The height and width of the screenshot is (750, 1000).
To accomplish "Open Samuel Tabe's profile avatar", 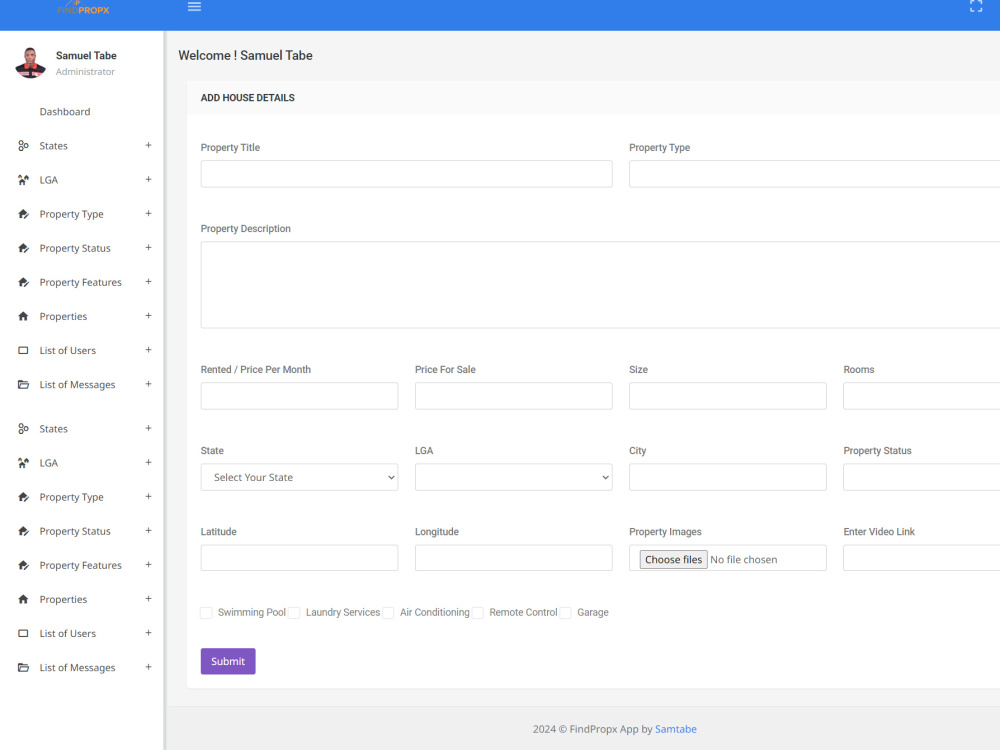I will tap(31, 62).
